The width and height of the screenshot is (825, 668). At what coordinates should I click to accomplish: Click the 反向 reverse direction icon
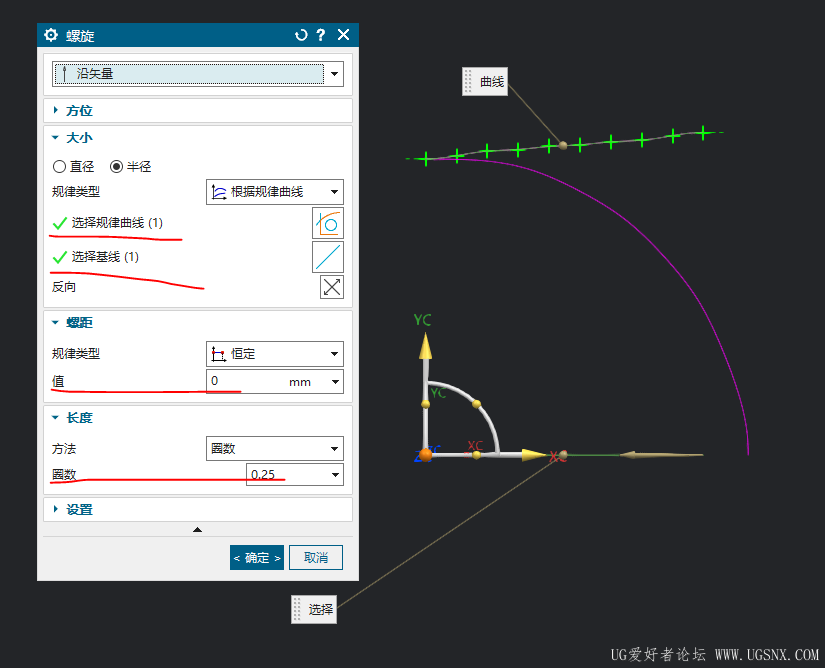pyautogui.click(x=332, y=287)
